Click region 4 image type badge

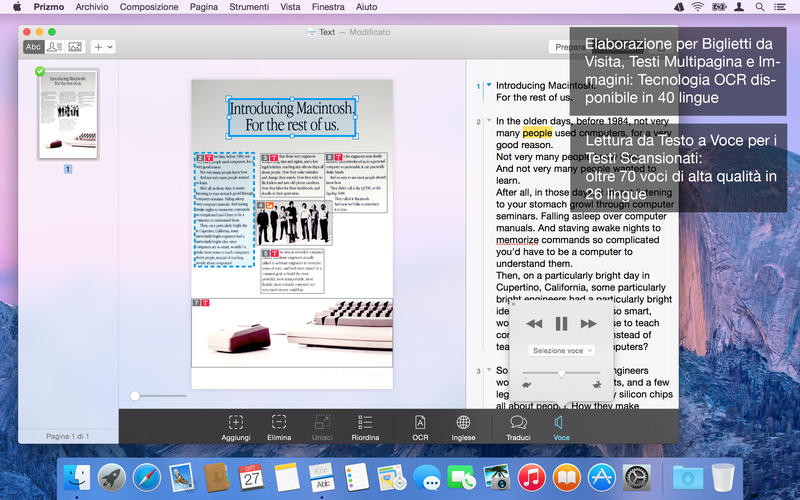269,205
